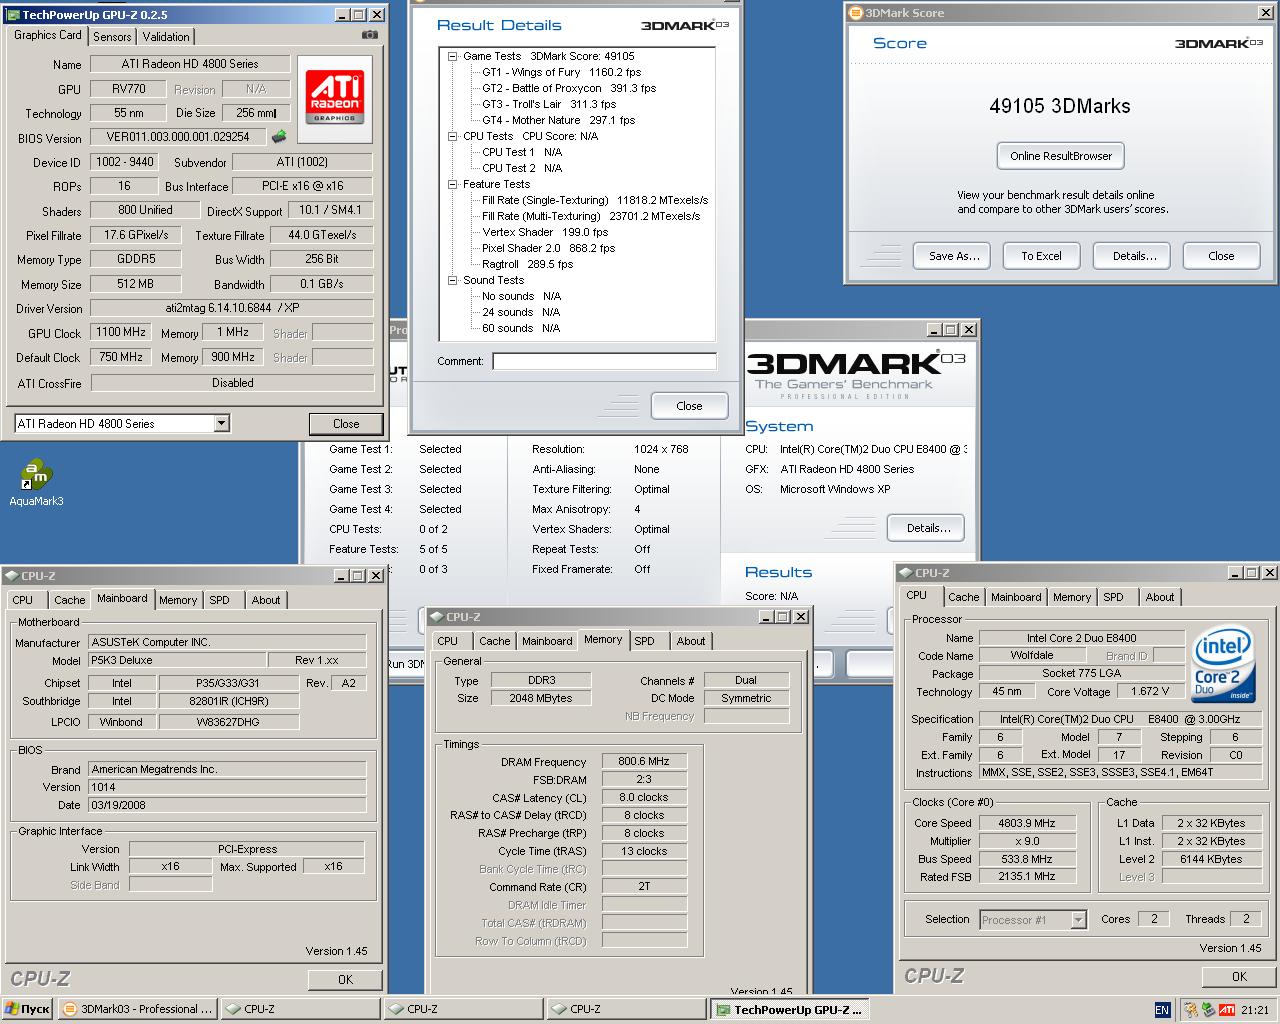
Task: Select Vertex Shader result row
Action: 545,232
